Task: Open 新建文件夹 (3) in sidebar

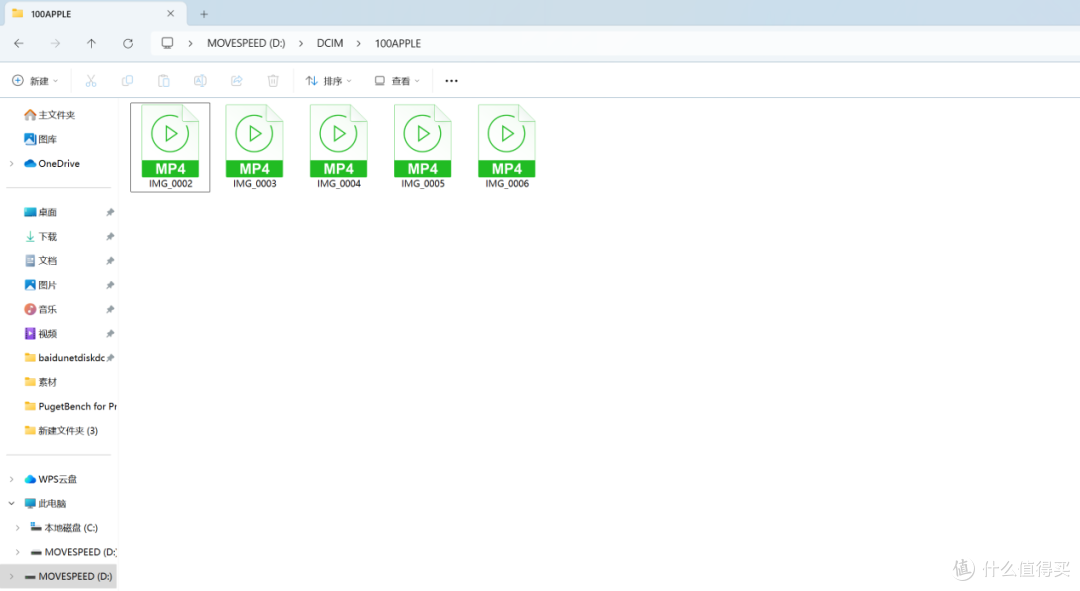Action: tap(61, 431)
